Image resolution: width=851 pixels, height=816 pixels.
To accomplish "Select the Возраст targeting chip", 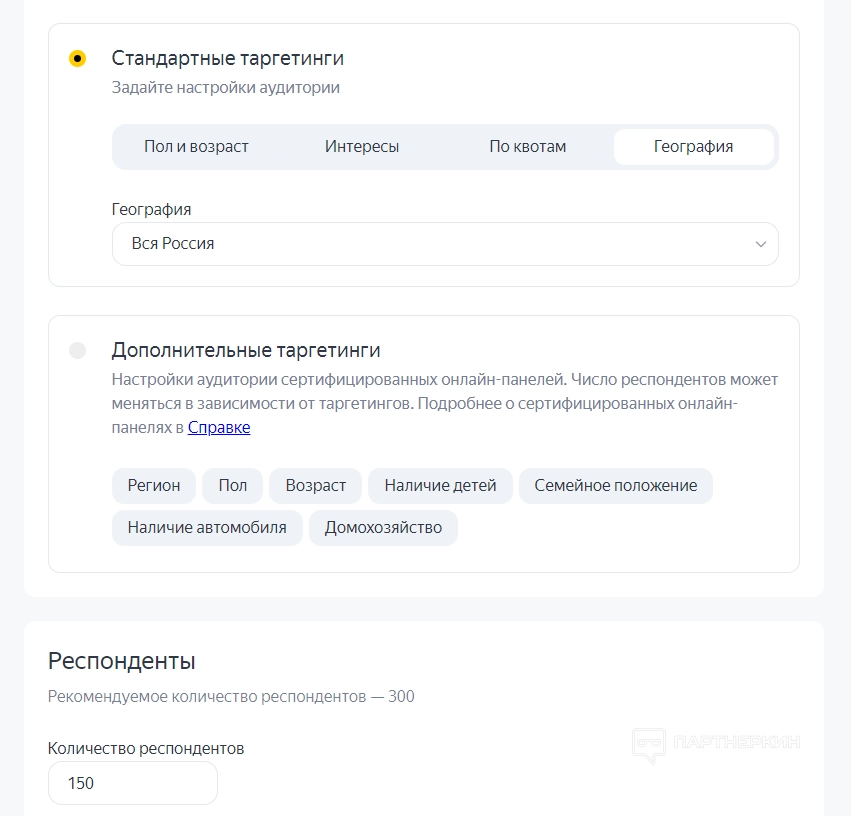I will point(316,486).
